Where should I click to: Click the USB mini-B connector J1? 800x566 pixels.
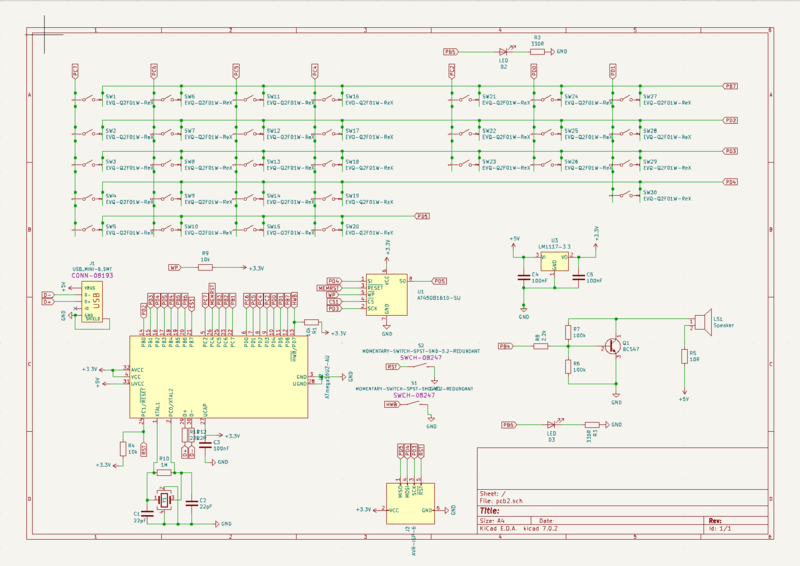tap(92, 304)
